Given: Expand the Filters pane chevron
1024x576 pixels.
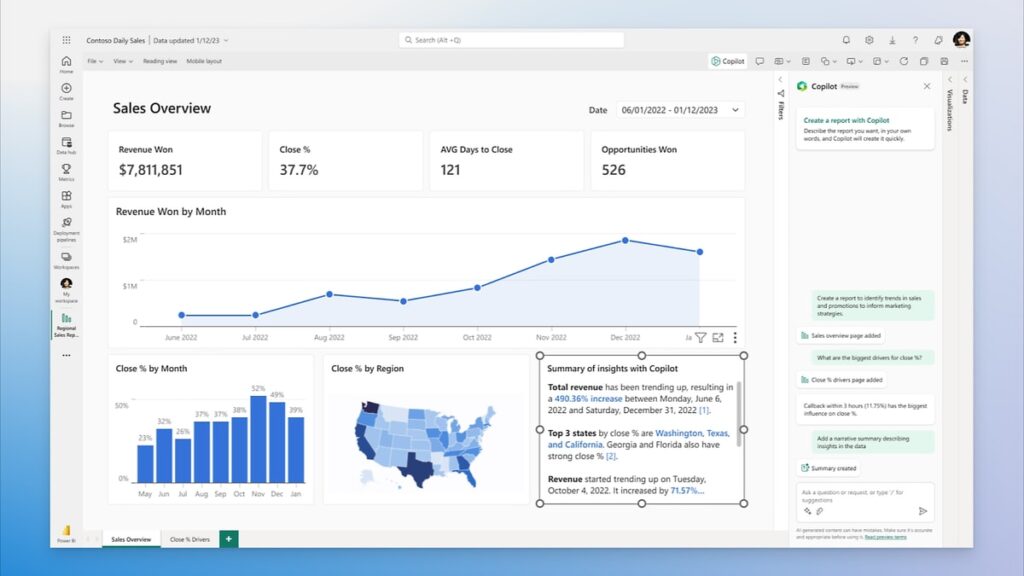Looking at the screenshot, I should [780, 80].
